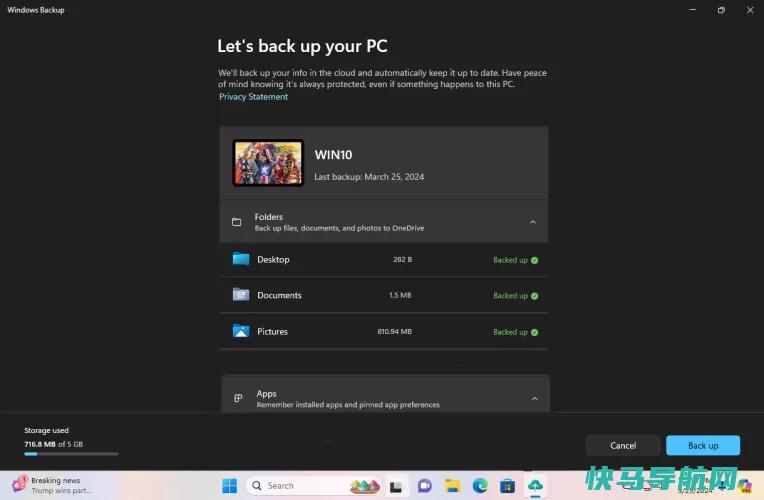Click the Back up button
Image resolution: width=764 pixels, height=500 pixels.
click(703, 445)
